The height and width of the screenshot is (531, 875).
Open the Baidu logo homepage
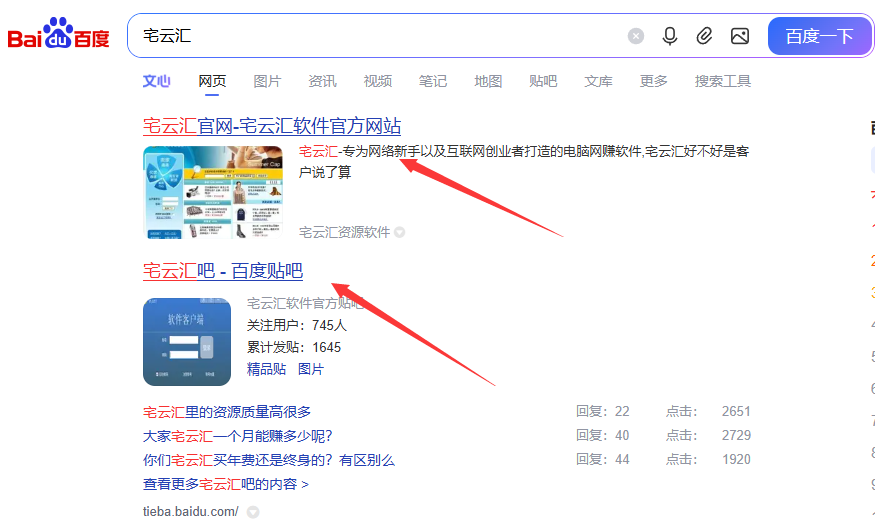[x=58, y=33]
